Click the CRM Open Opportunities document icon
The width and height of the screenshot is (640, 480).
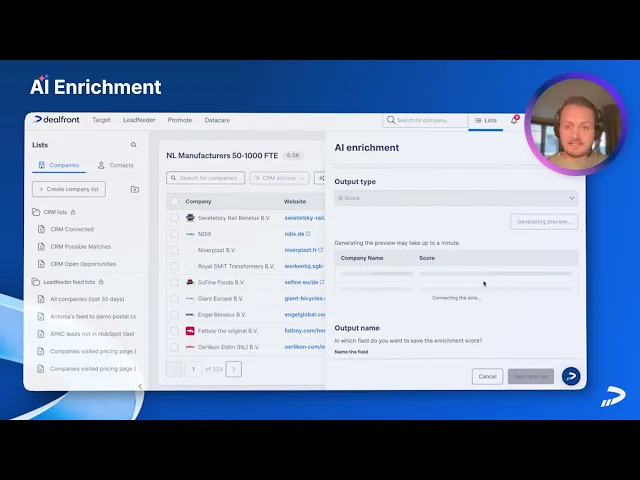[x=41, y=264]
